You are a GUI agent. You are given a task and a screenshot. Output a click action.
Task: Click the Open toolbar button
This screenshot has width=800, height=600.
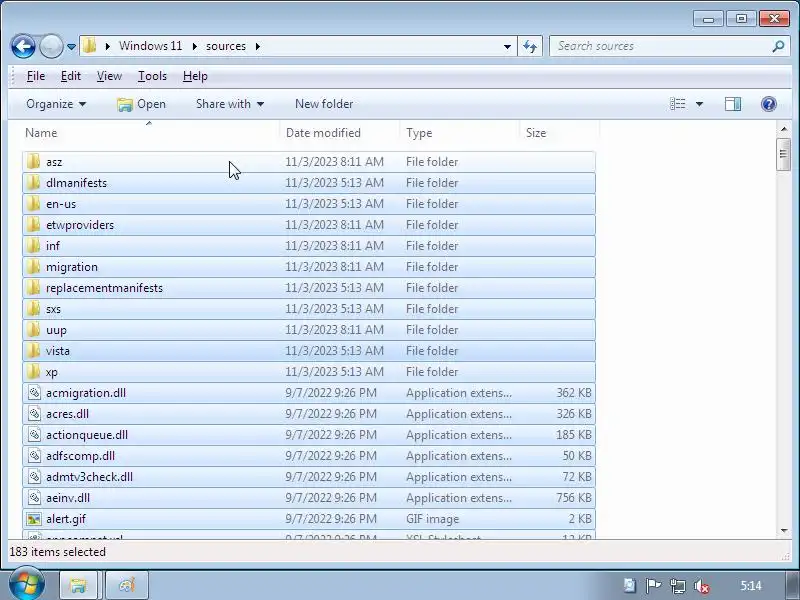point(141,104)
